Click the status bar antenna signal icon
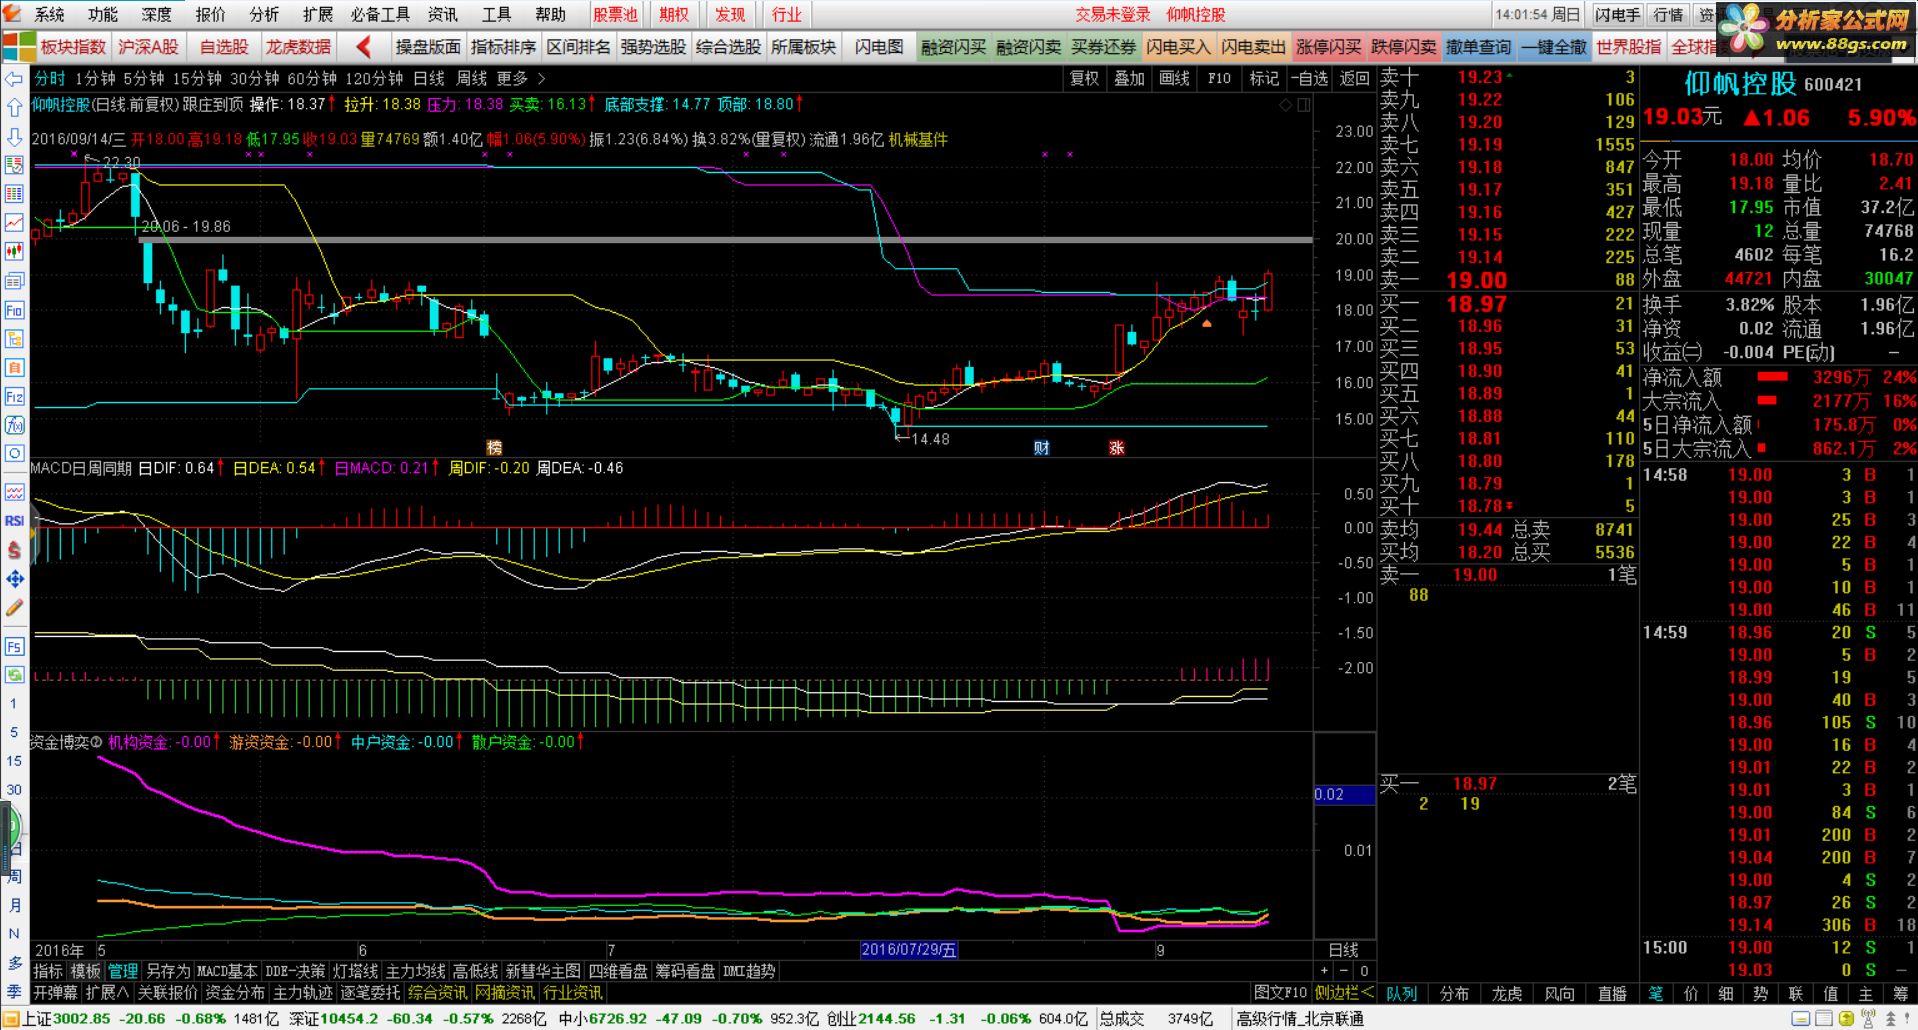This screenshot has width=1918, height=1030. coord(1866,1018)
